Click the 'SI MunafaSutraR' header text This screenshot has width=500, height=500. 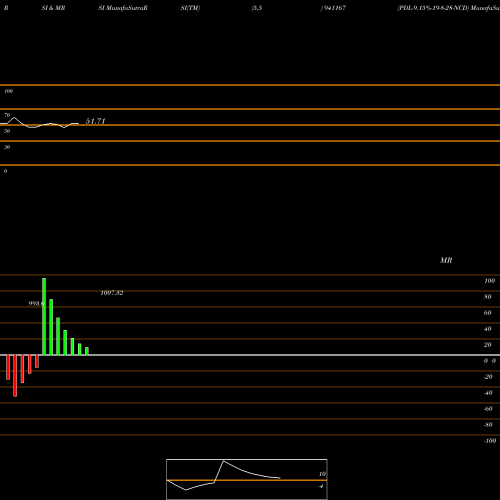[123, 8]
